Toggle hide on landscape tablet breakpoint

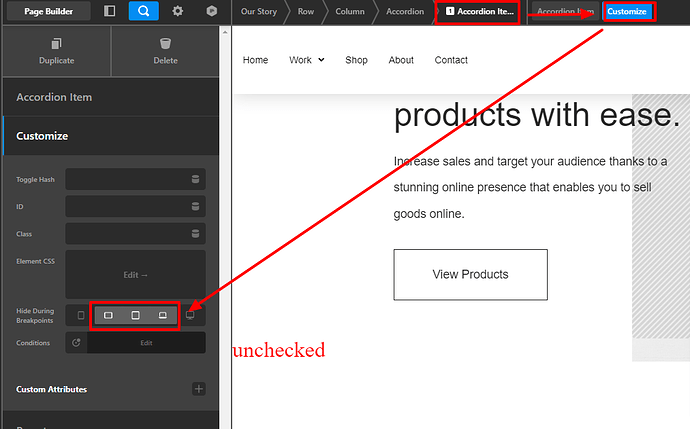click(108, 315)
